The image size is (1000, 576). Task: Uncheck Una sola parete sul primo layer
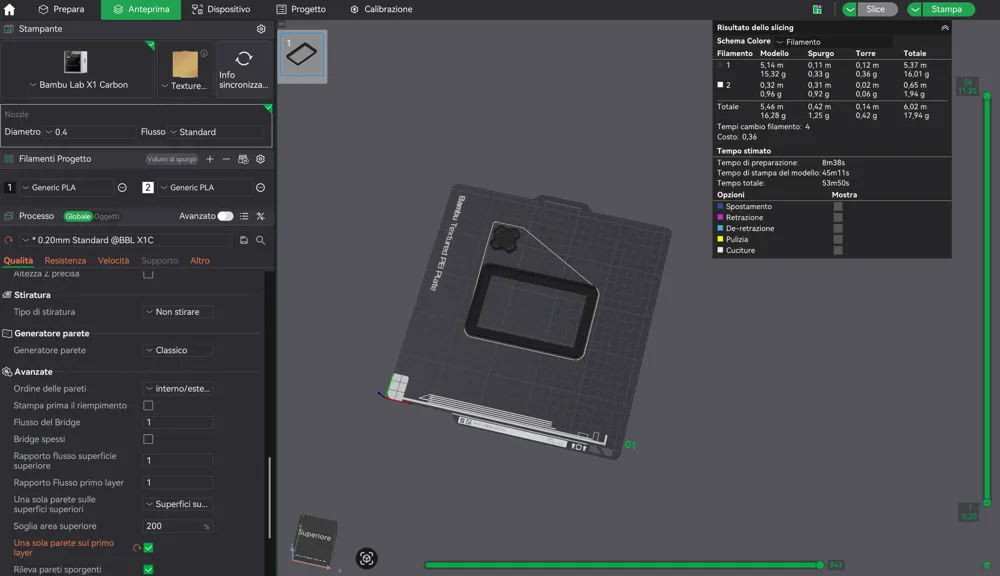pyautogui.click(x=148, y=547)
